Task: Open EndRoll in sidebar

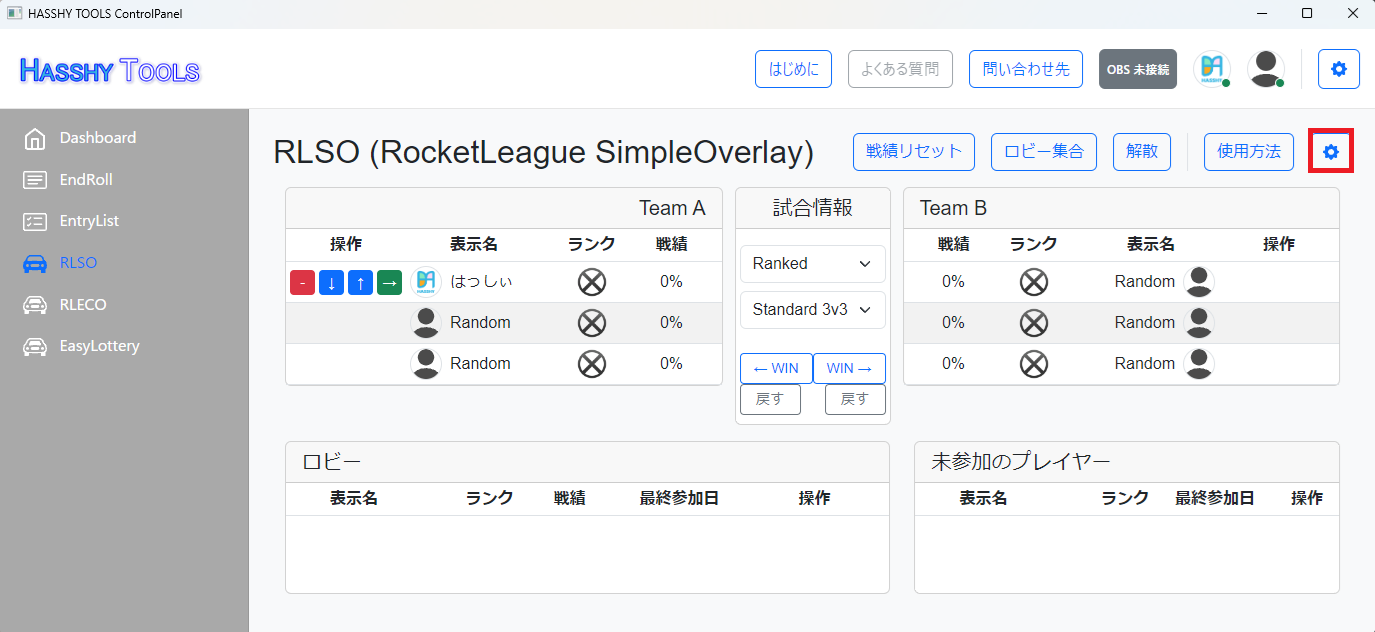Action: tap(86, 180)
